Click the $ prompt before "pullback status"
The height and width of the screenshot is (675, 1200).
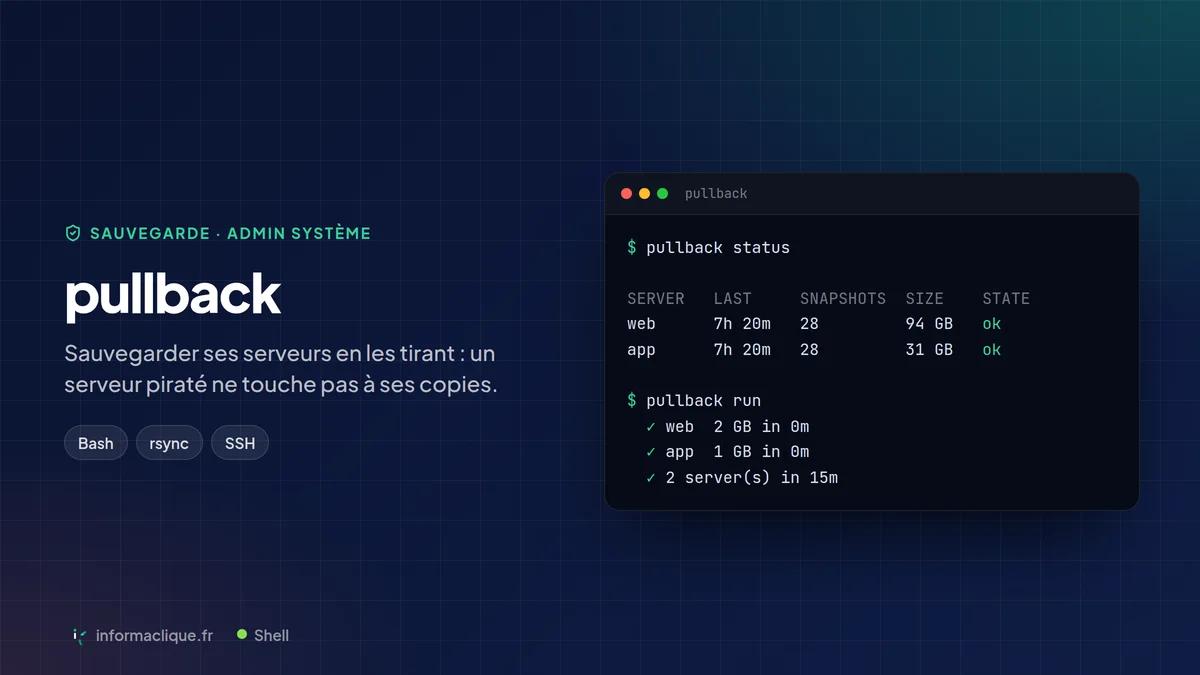632,247
